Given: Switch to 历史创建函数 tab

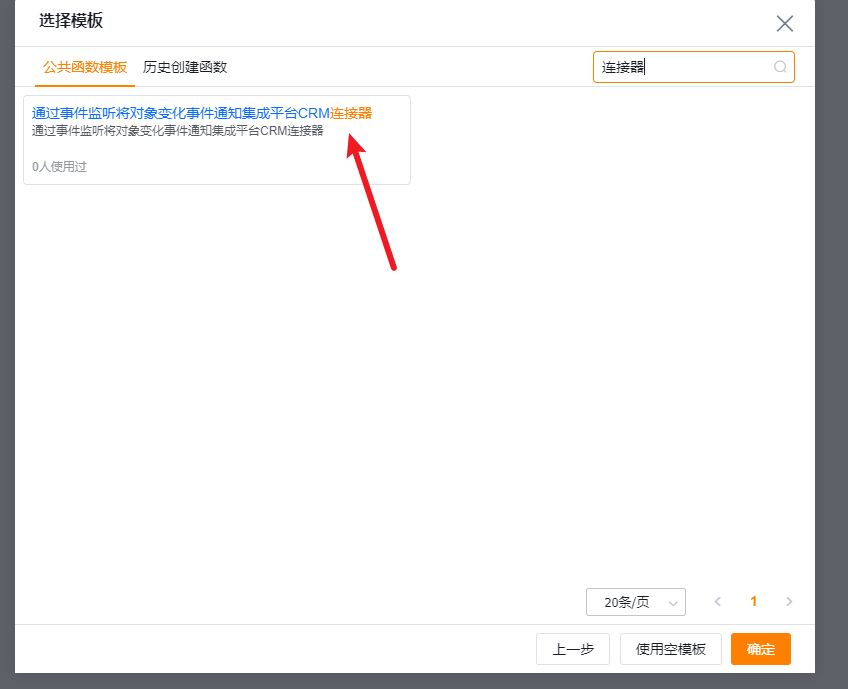Looking at the screenshot, I should (x=185, y=67).
